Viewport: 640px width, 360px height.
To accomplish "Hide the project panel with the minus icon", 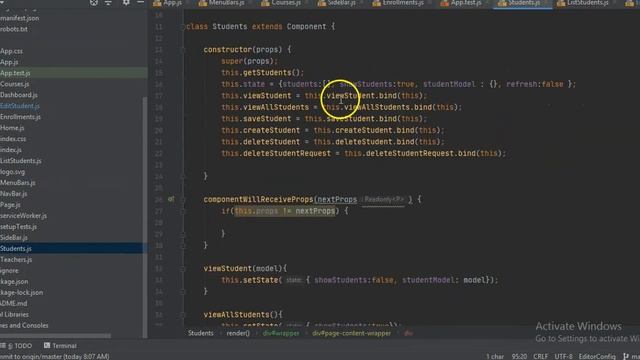I will [x=140, y=2].
